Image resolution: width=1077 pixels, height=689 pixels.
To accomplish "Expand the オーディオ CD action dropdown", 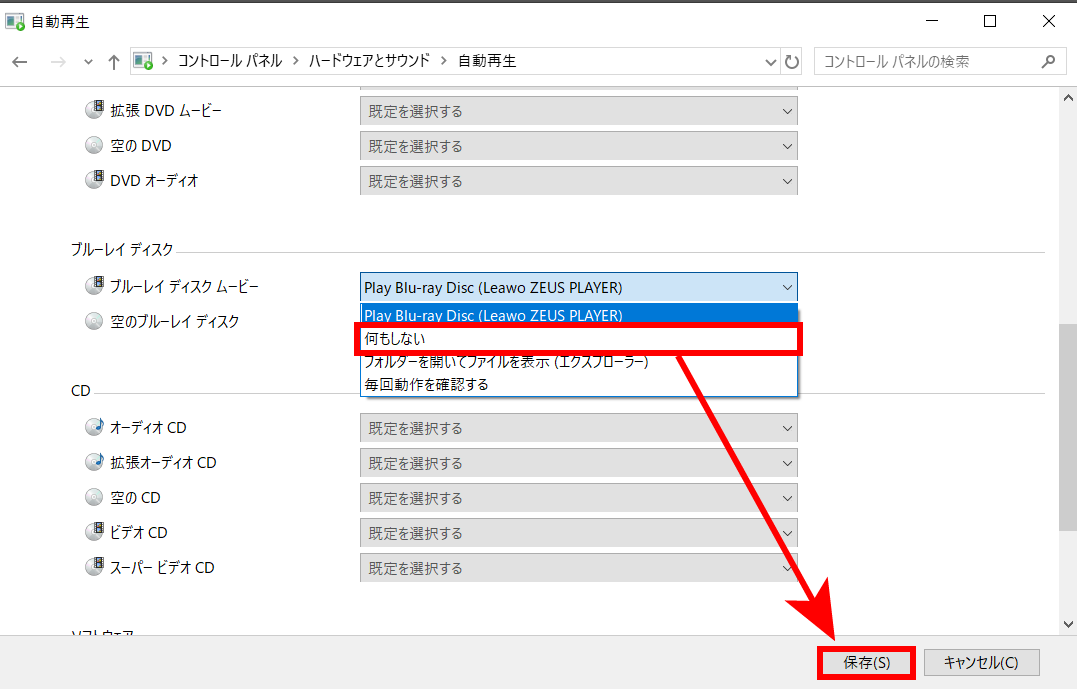I will tap(578, 428).
